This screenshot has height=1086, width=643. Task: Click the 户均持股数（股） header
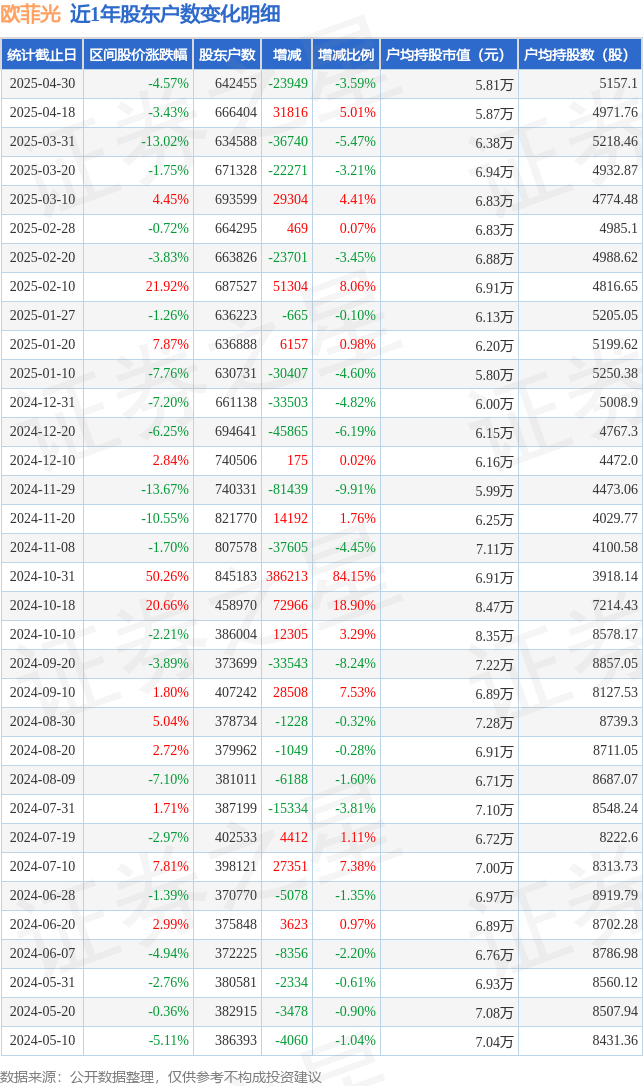tap(580, 55)
